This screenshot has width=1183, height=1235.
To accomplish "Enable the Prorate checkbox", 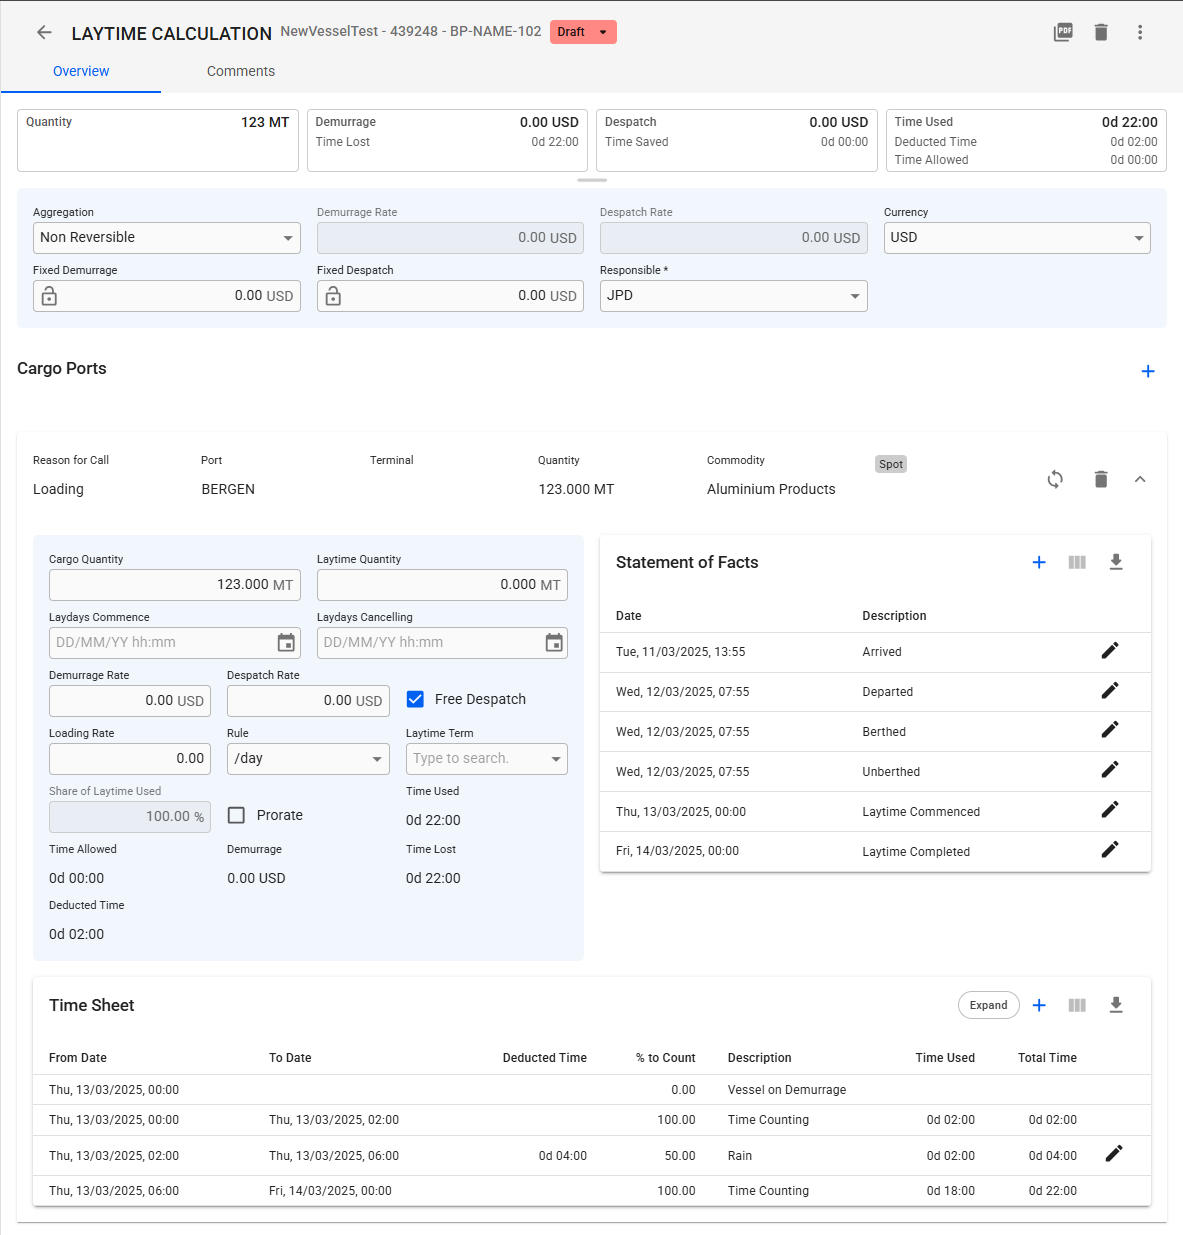I will click(x=237, y=816).
